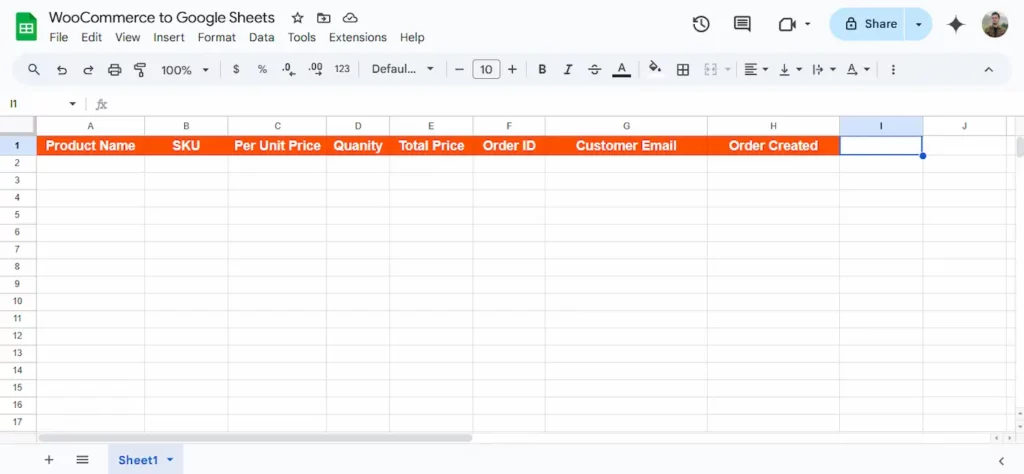Open the Extensions menu

point(358,37)
